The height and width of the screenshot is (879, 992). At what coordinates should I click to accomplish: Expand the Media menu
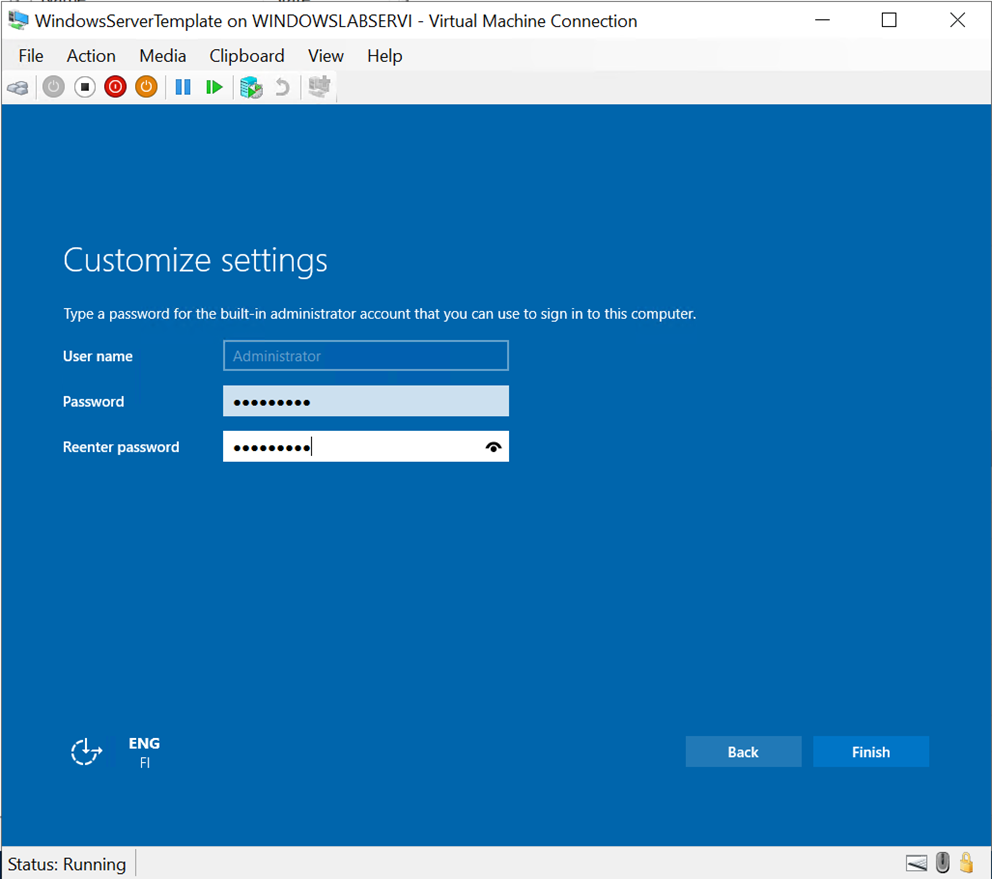coord(163,56)
